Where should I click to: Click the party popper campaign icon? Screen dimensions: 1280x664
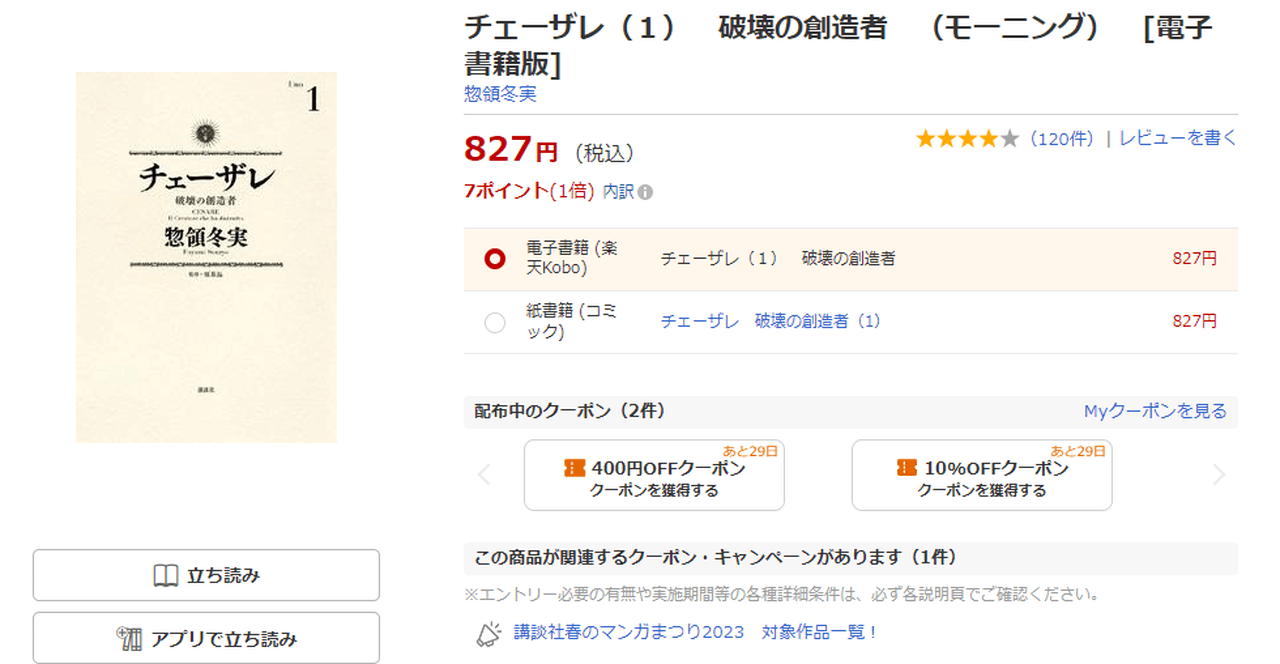coord(488,633)
